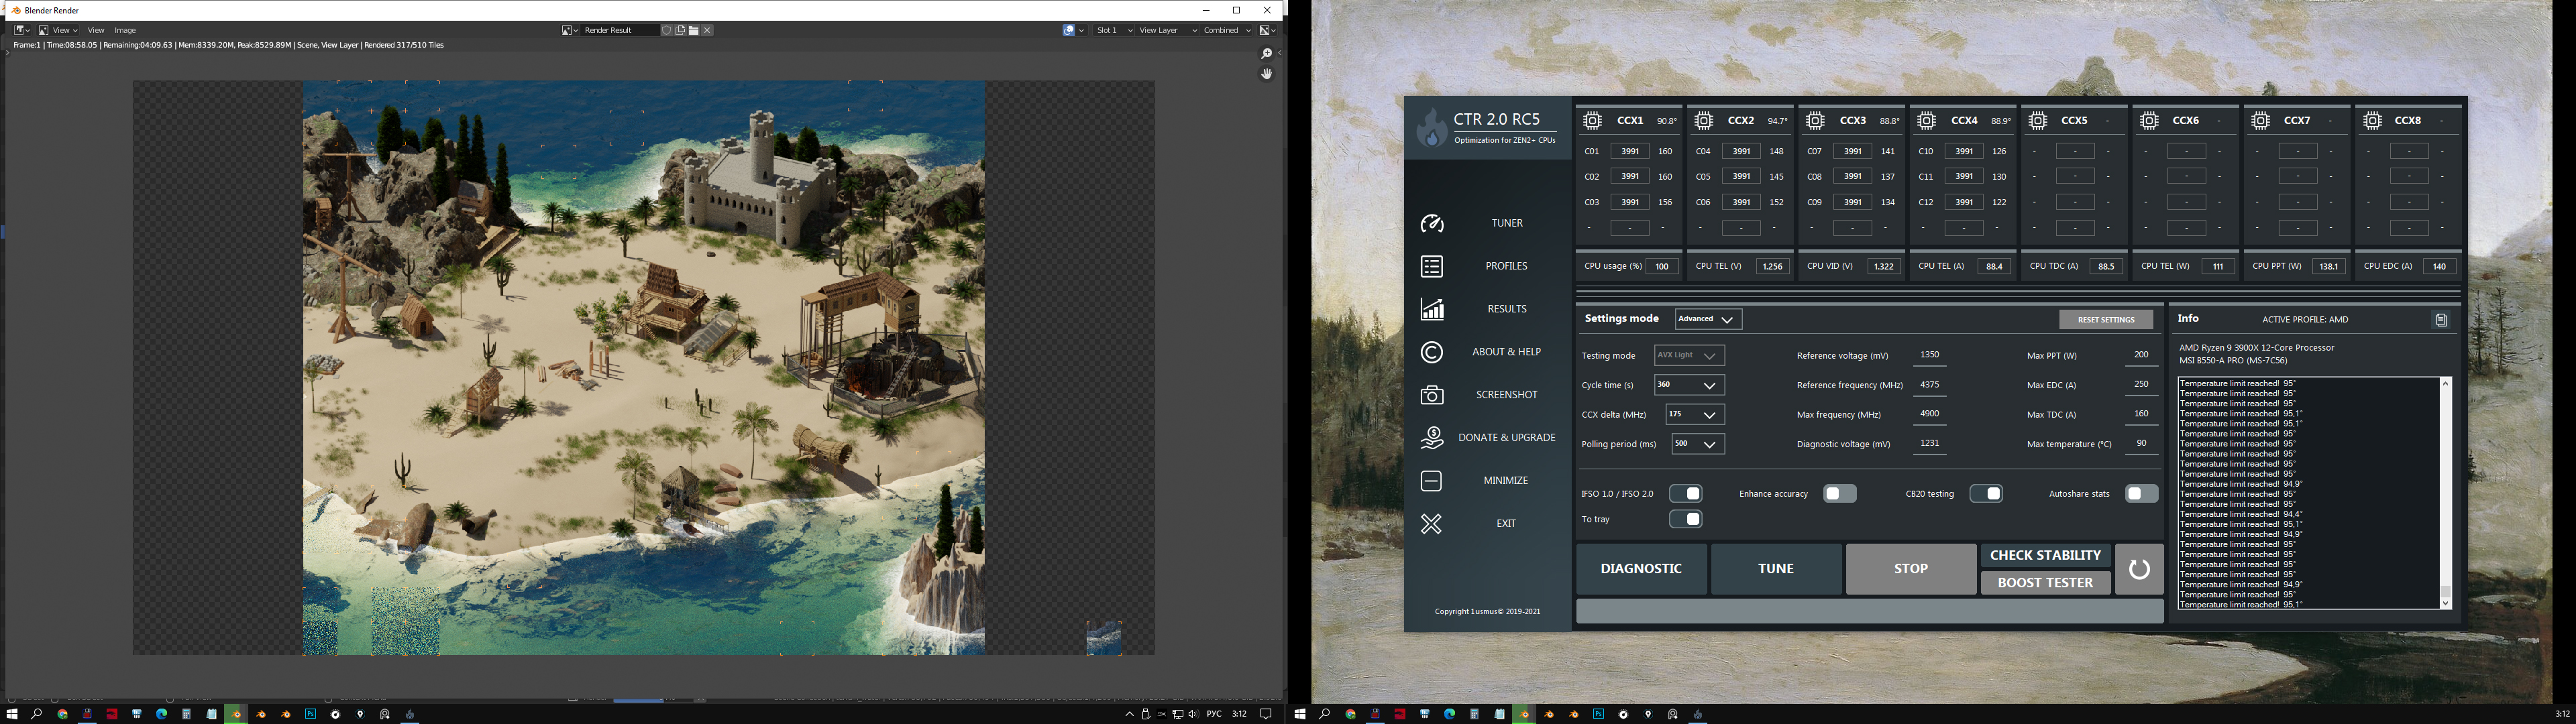Open the RESULTS label in CTR sidebar
This screenshot has height=724, width=2576.
(1507, 309)
